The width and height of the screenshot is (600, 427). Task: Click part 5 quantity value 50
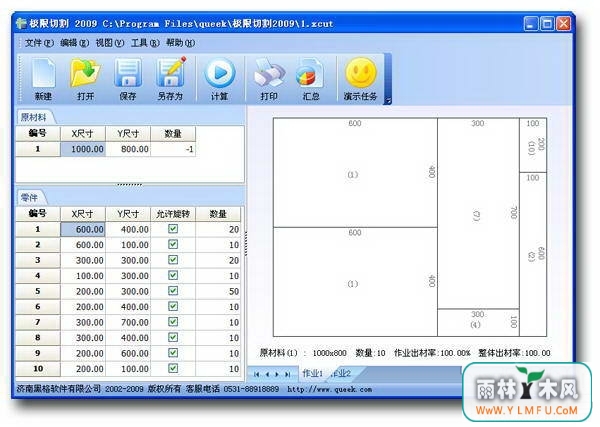click(218, 291)
